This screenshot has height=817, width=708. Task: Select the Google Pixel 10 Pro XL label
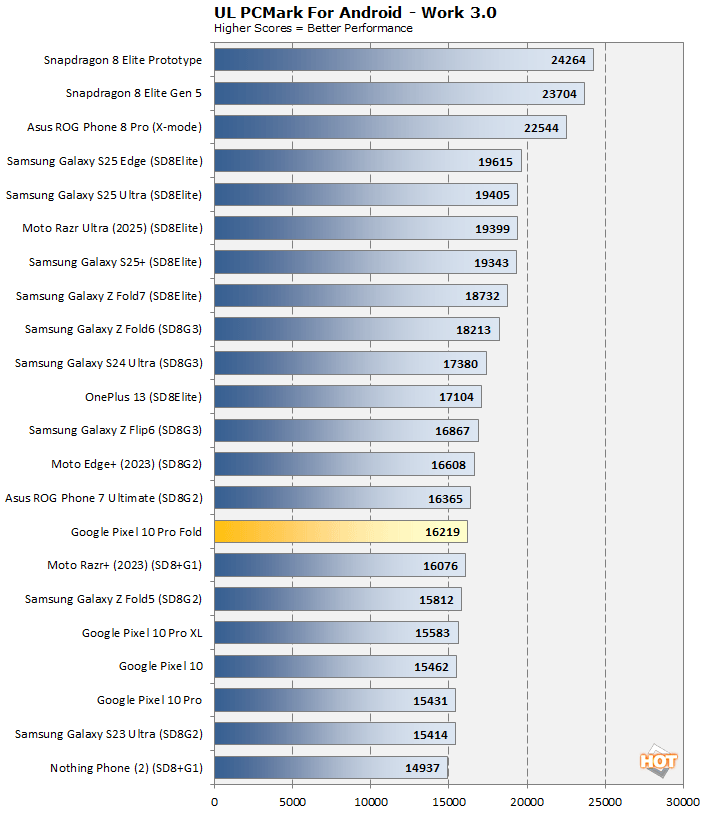coord(142,633)
